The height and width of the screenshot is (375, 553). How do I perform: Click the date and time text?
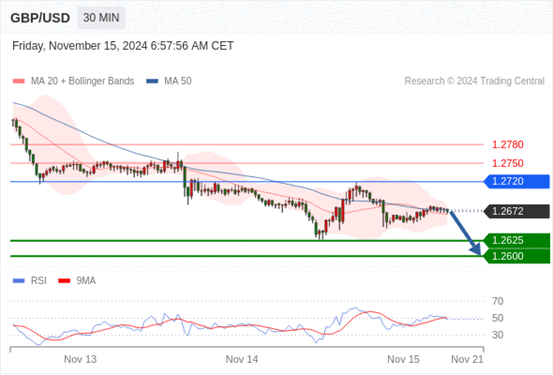pos(123,46)
